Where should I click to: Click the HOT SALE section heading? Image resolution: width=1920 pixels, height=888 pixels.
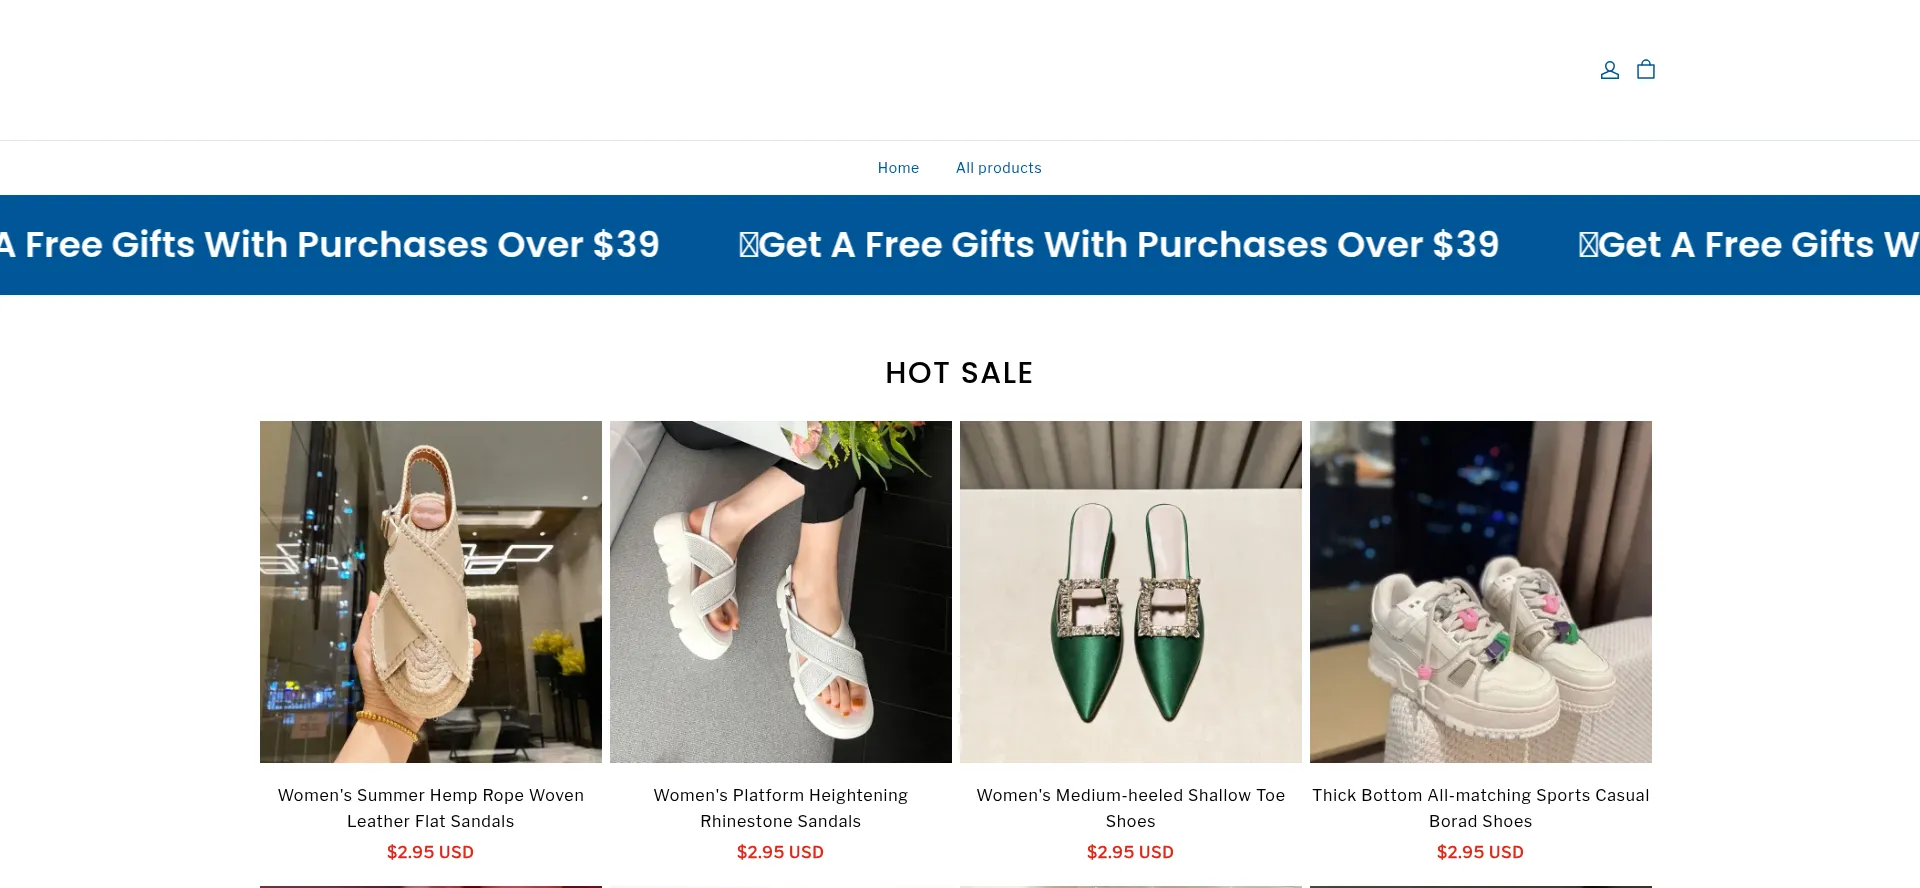point(959,373)
